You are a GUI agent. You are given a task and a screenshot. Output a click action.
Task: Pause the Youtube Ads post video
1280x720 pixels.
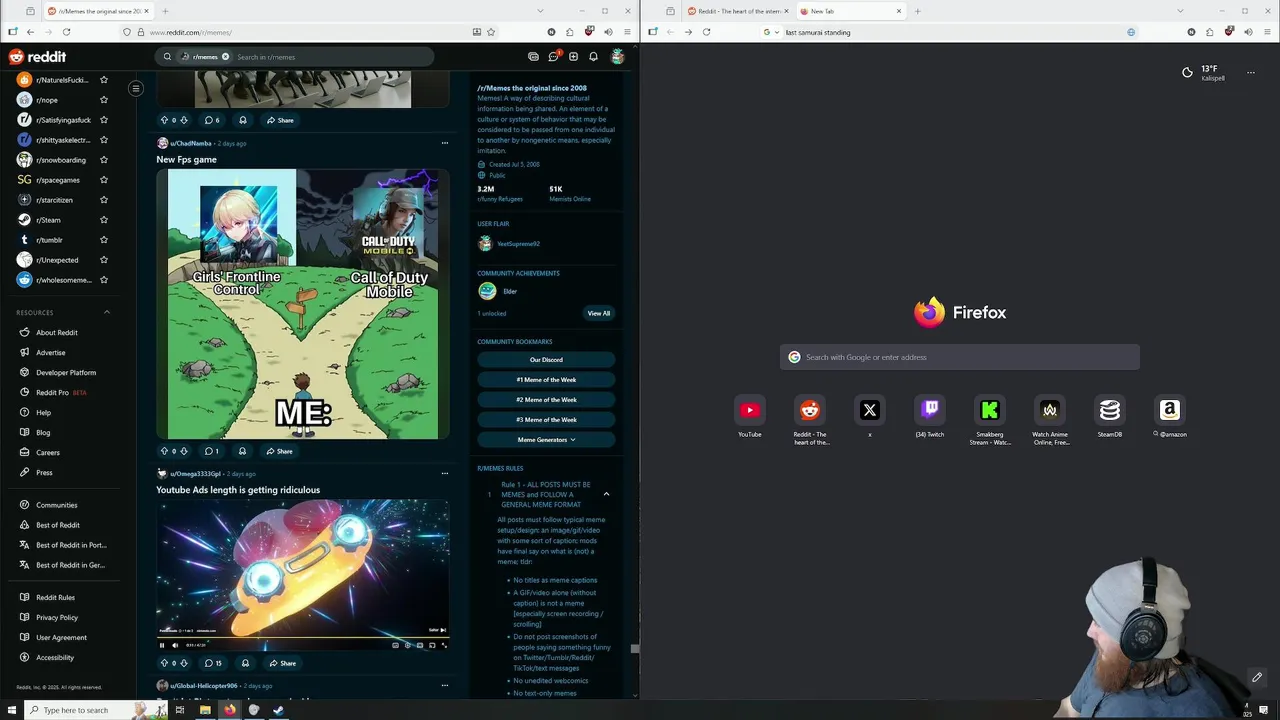(x=163, y=645)
